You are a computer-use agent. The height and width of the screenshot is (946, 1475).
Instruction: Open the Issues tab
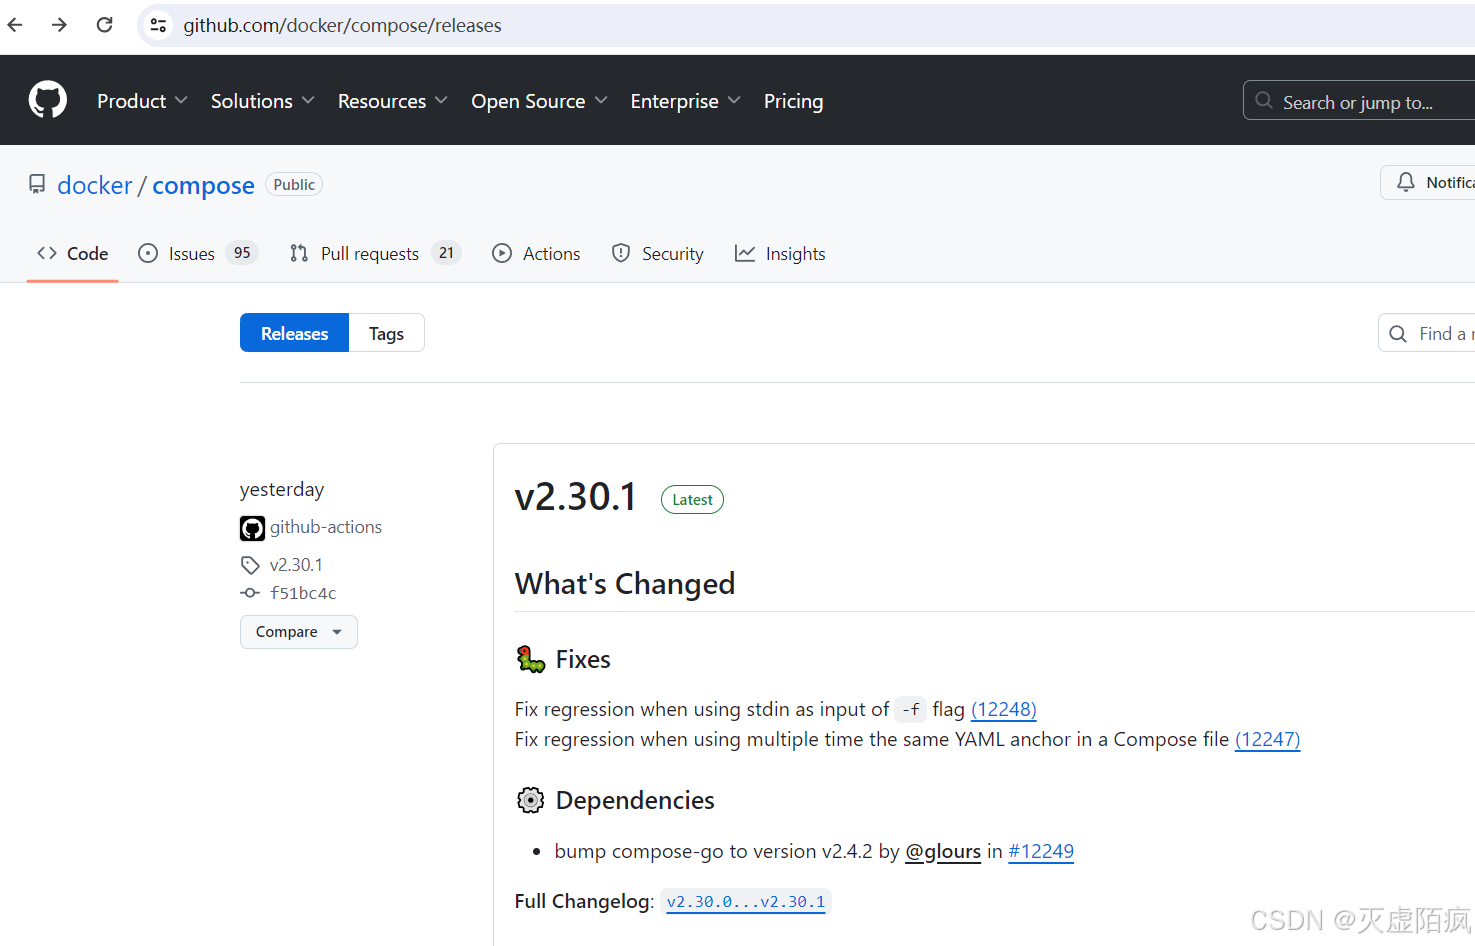(198, 254)
